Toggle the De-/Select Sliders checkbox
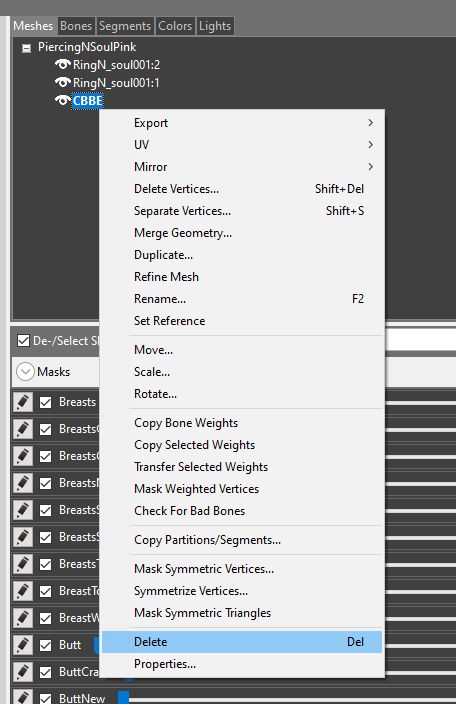The image size is (456, 704). tap(23, 341)
